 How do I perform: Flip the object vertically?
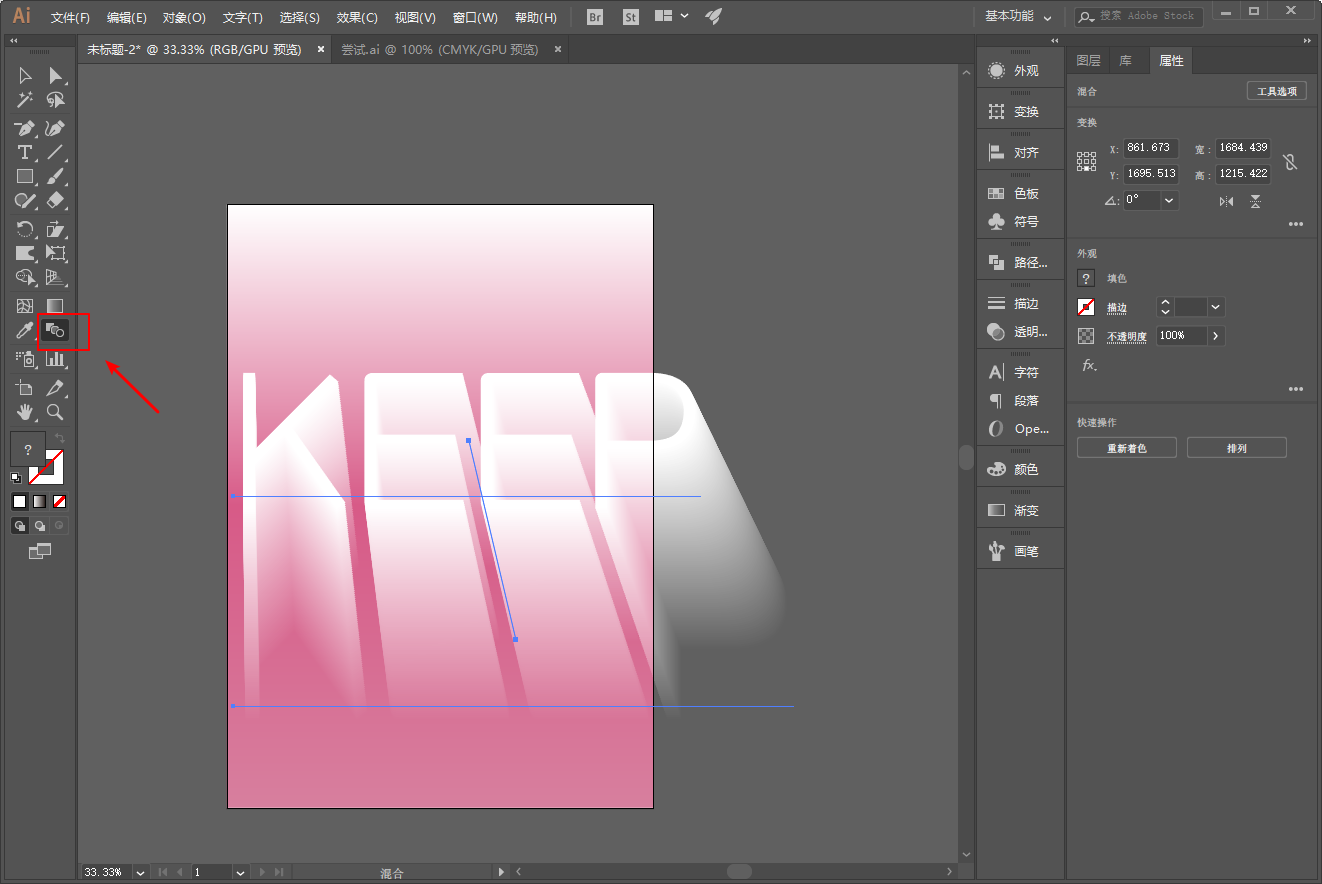[1255, 201]
